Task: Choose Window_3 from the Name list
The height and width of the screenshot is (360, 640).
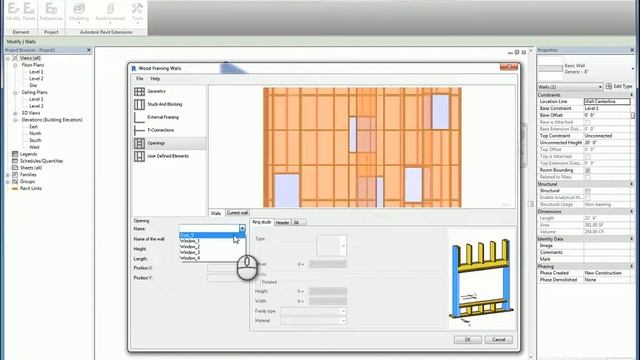Action: pyautogui.click(x=212, y=253)
